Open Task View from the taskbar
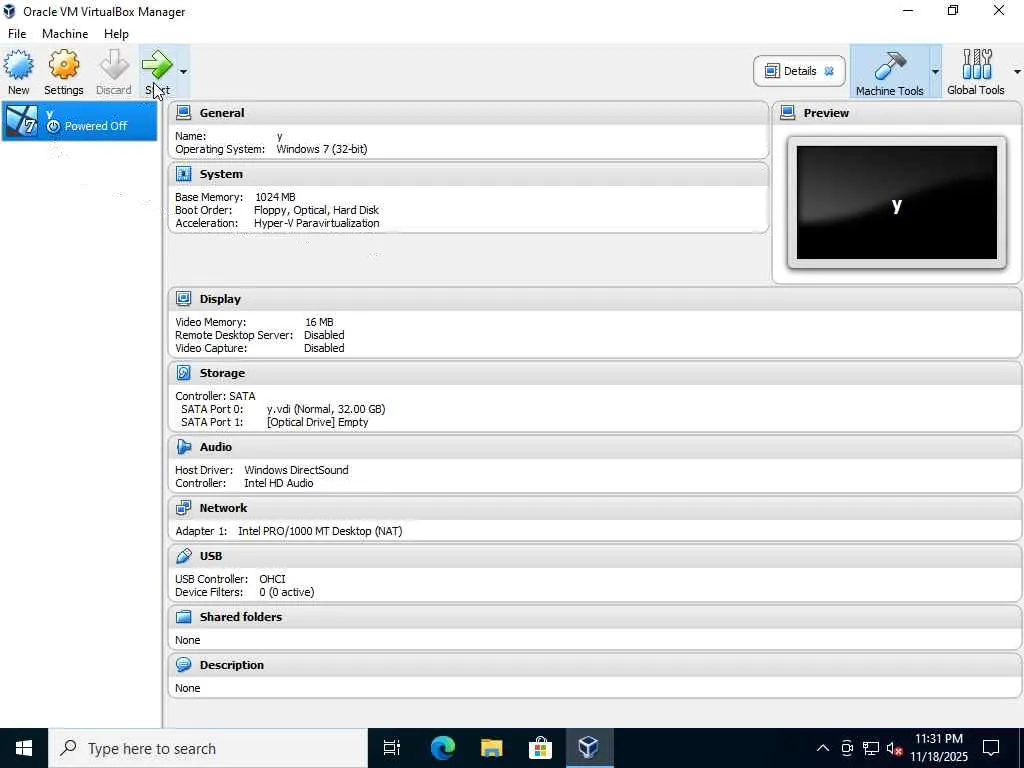Screen dimensions: 1024x768 coord(392,748)
